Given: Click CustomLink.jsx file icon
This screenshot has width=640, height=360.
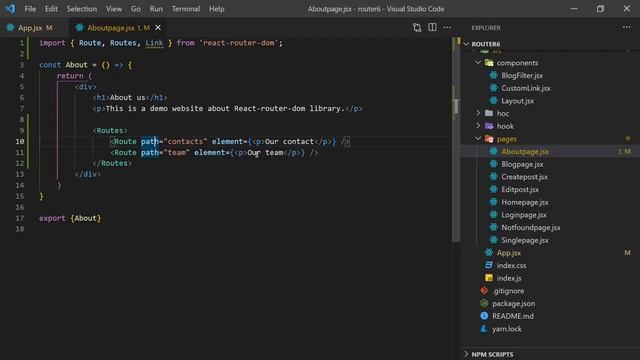Looking at the screenshot, I should (x=493, y=88).
